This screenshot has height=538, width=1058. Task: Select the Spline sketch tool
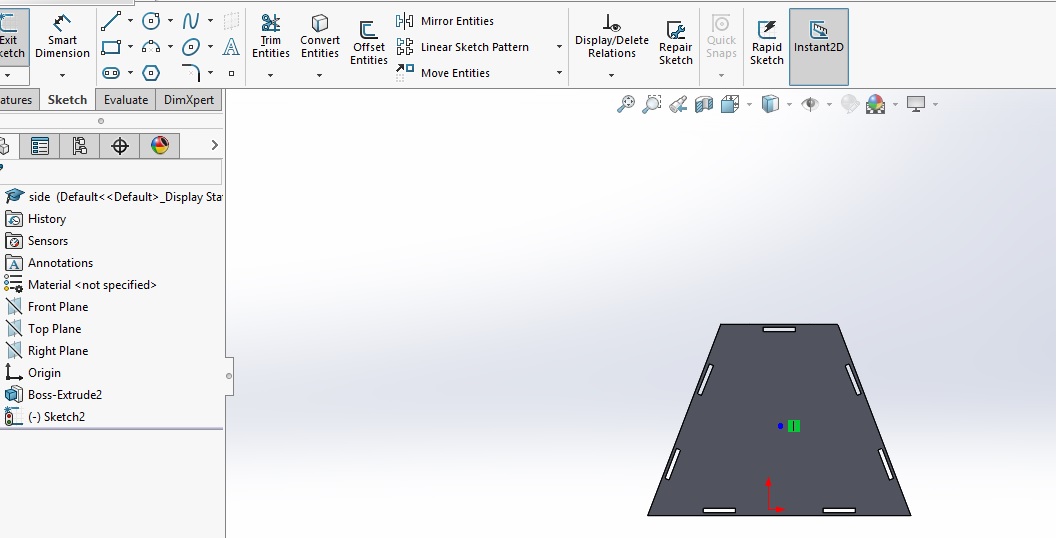[191, 22]
